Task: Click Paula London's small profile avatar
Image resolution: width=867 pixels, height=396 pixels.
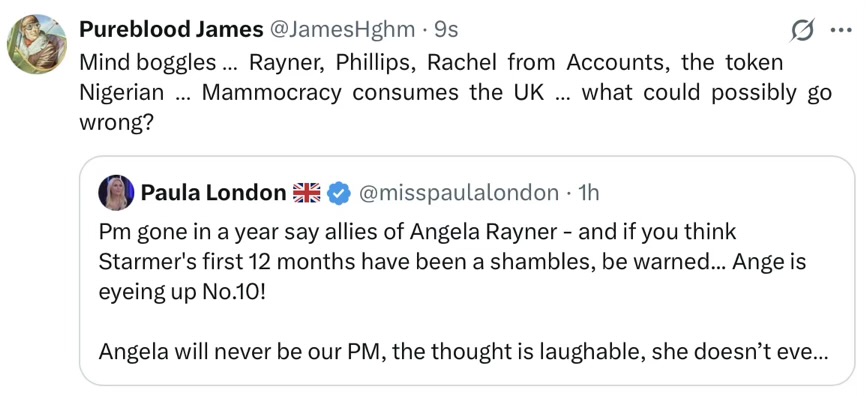Action: pos(116,192)
